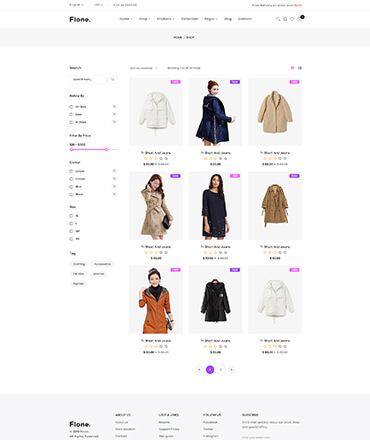This screenshot has height=440, width=370.
Task: Open Support Policy footer link
Action: [169, 429]
